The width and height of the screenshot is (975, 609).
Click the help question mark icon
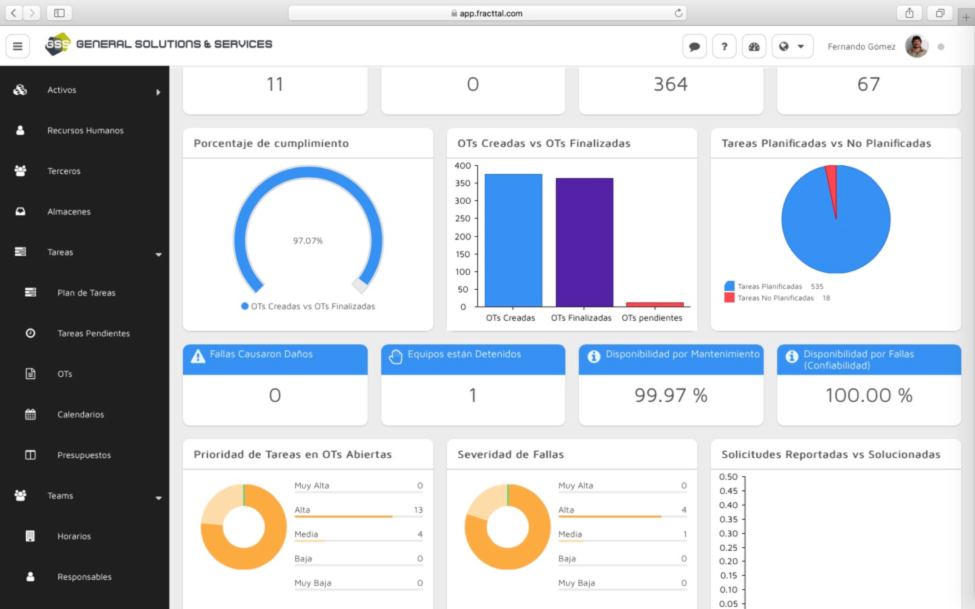click(724, 46)
